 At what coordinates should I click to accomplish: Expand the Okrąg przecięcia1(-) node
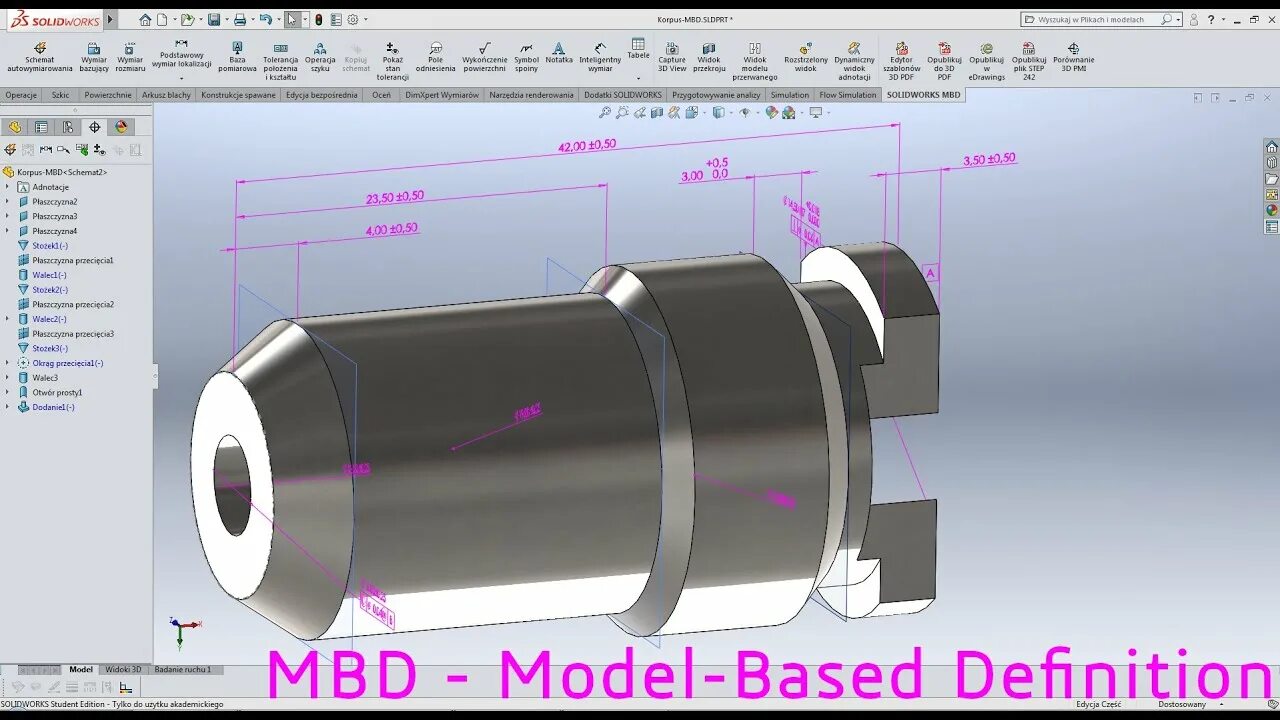(7, 363)
